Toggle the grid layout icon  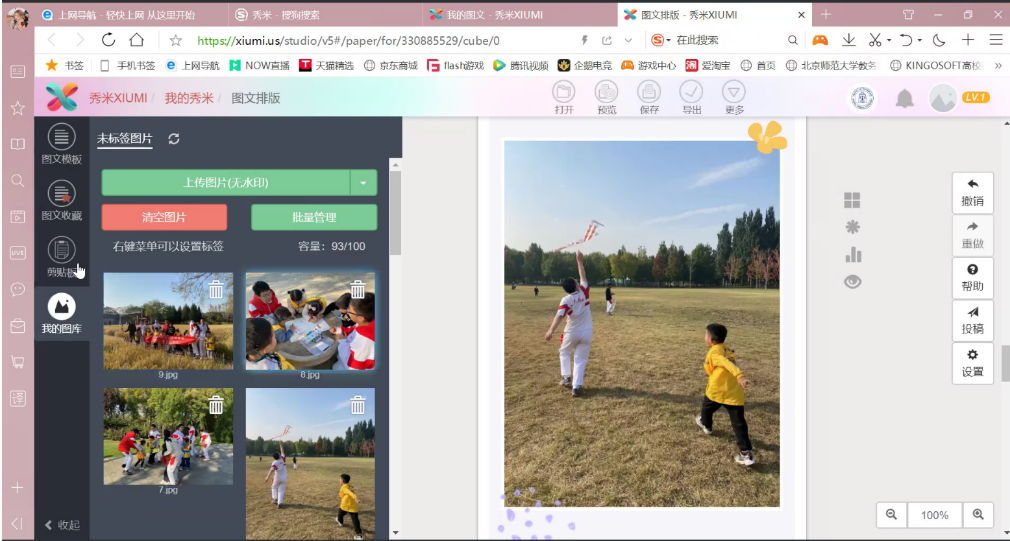pyautogui.click(x=852, y=200)
